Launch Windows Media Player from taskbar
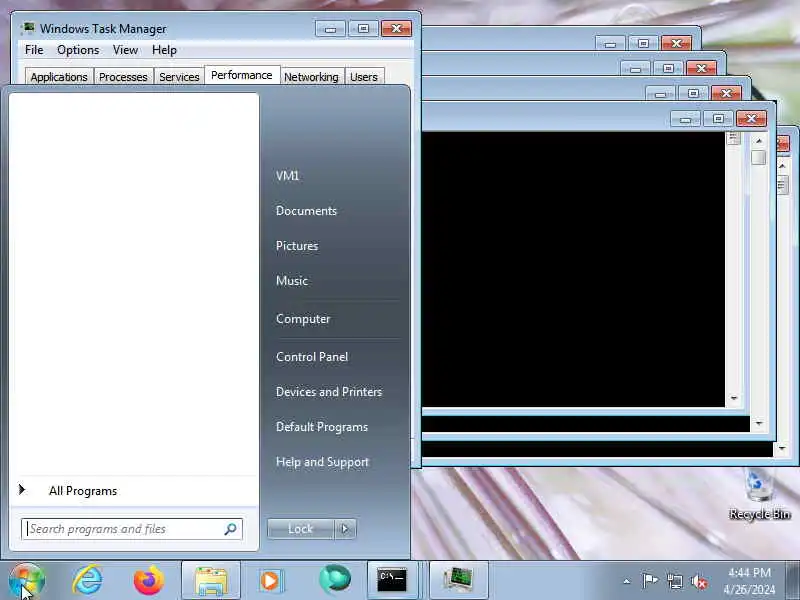The image size is (800, 600). (270, 581)
